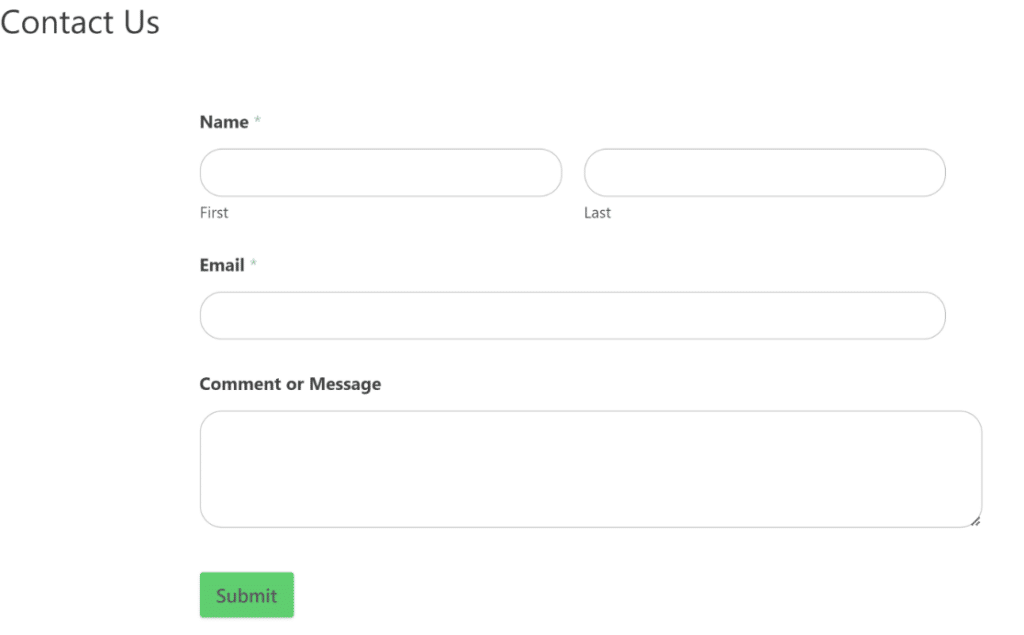
Task: Click the Comment or Message label
Action: [x=290, y=383]
